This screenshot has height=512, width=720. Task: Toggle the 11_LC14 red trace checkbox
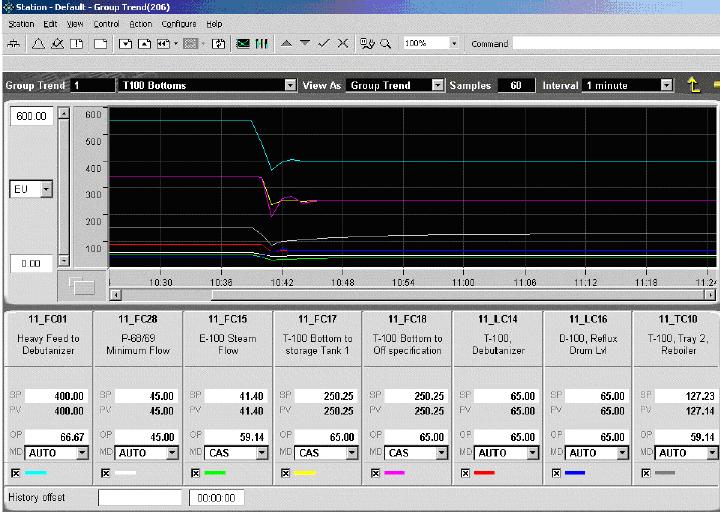[x=464, y=472]
